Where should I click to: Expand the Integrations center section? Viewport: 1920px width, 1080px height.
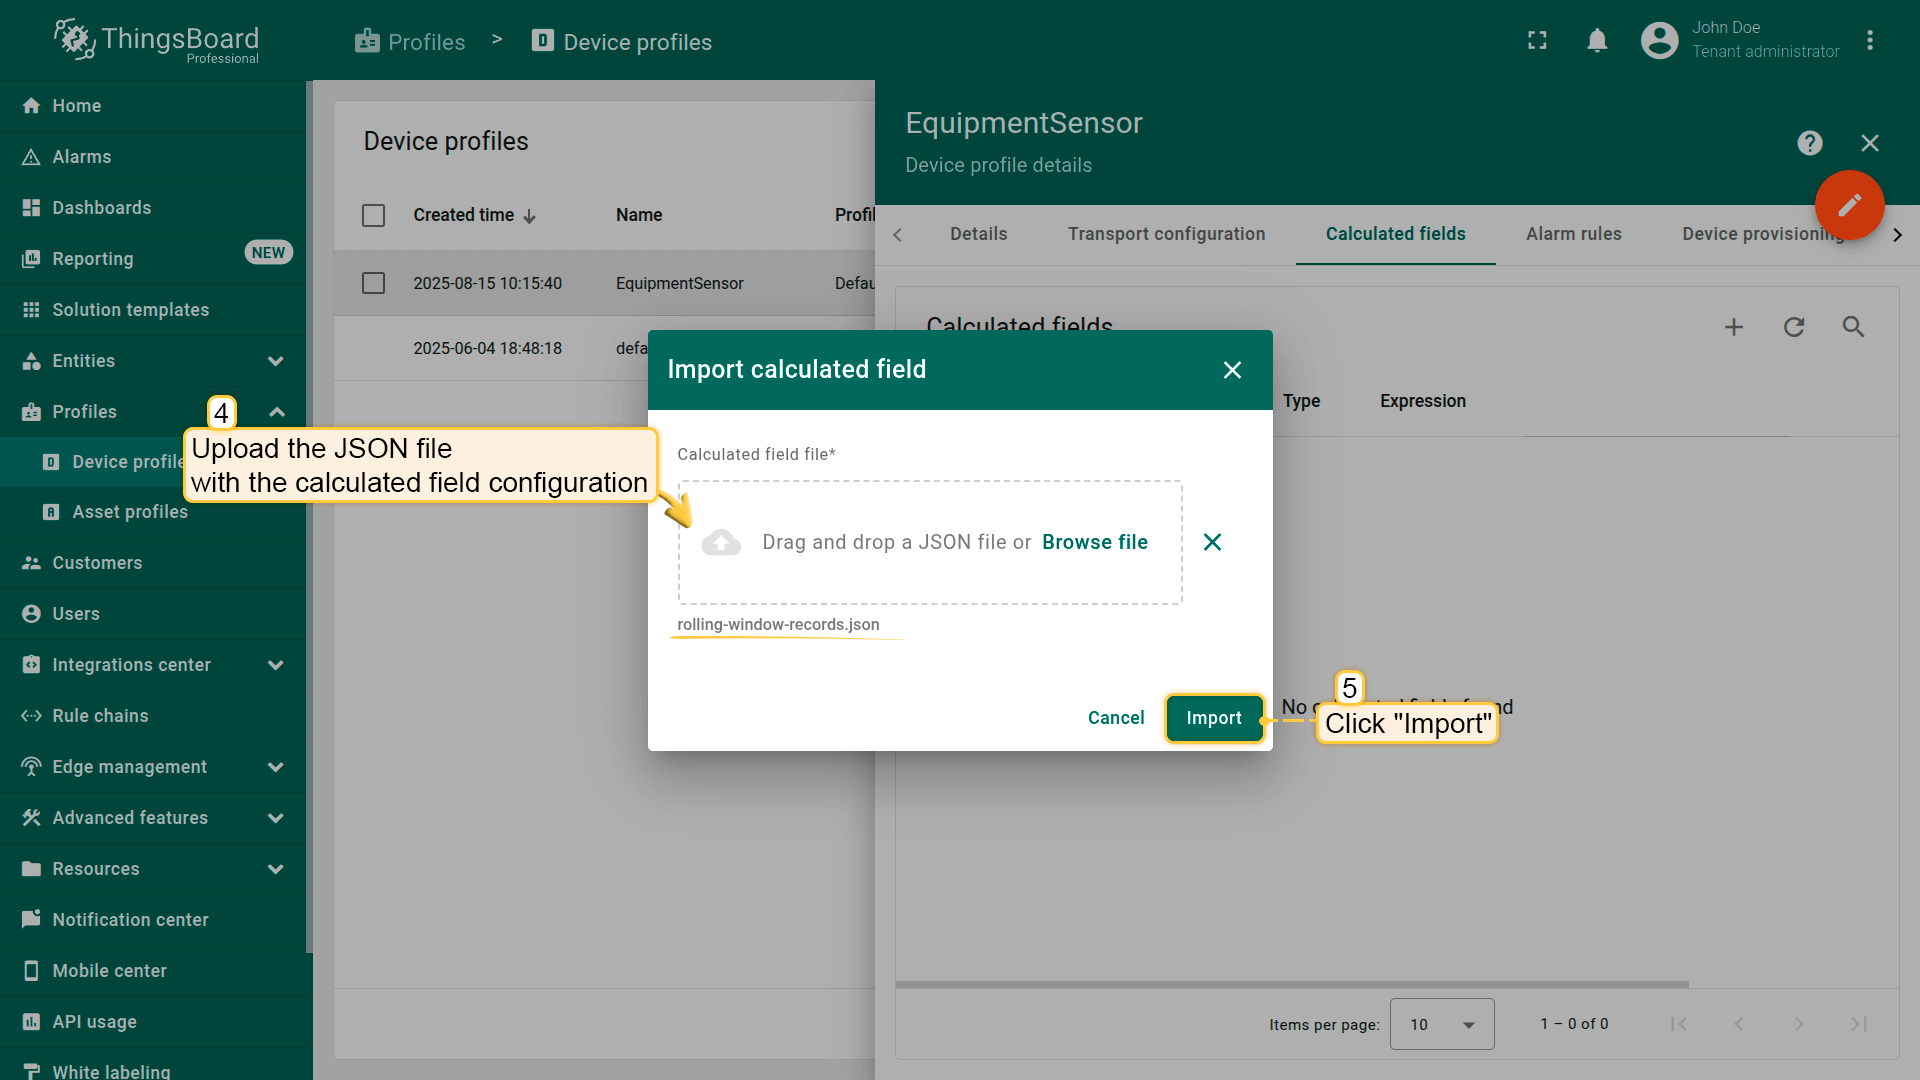[x=276, y=665]
